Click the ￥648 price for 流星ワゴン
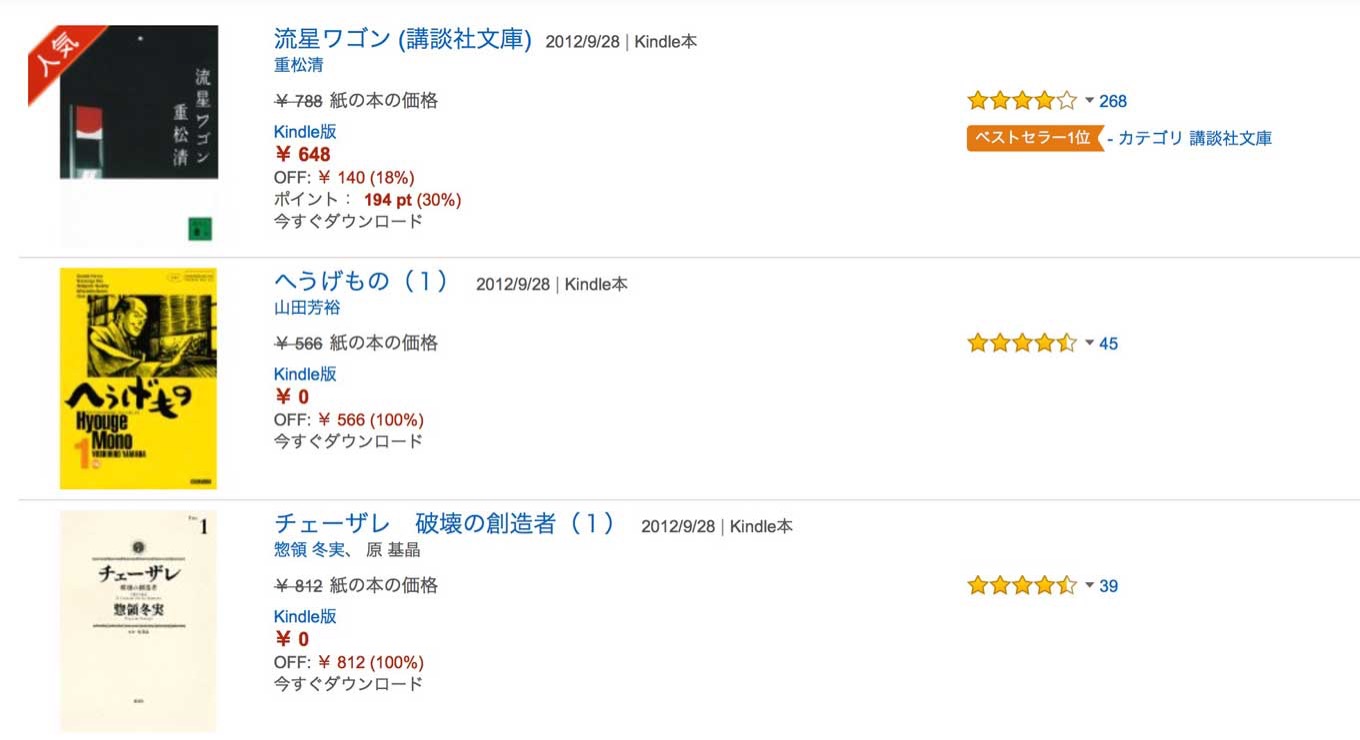The width and height of the screenshot is (1360, 740). click(302, 154)
